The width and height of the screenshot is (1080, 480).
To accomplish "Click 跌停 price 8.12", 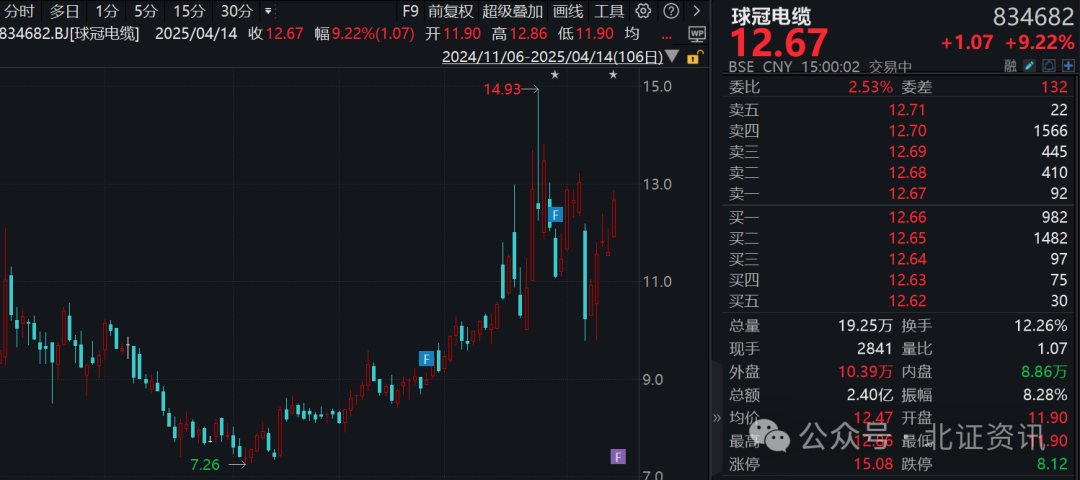I will 1052,463.
